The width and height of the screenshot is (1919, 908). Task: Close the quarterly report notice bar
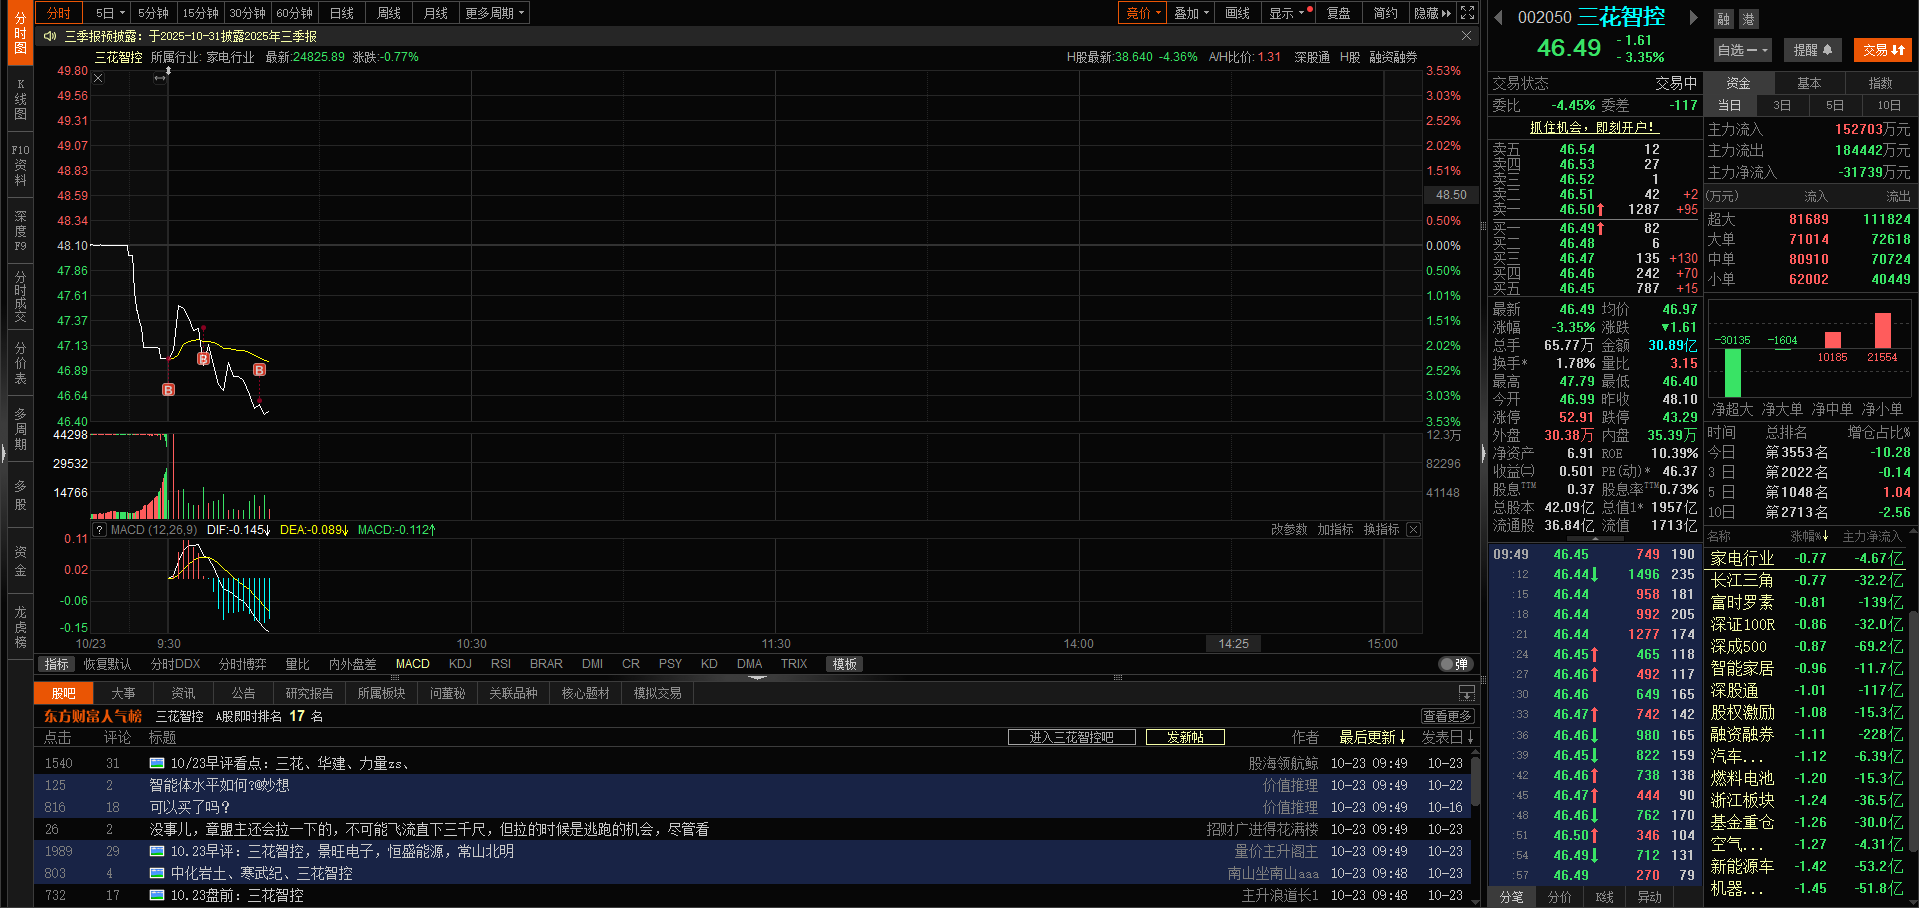pos(1466,36)
